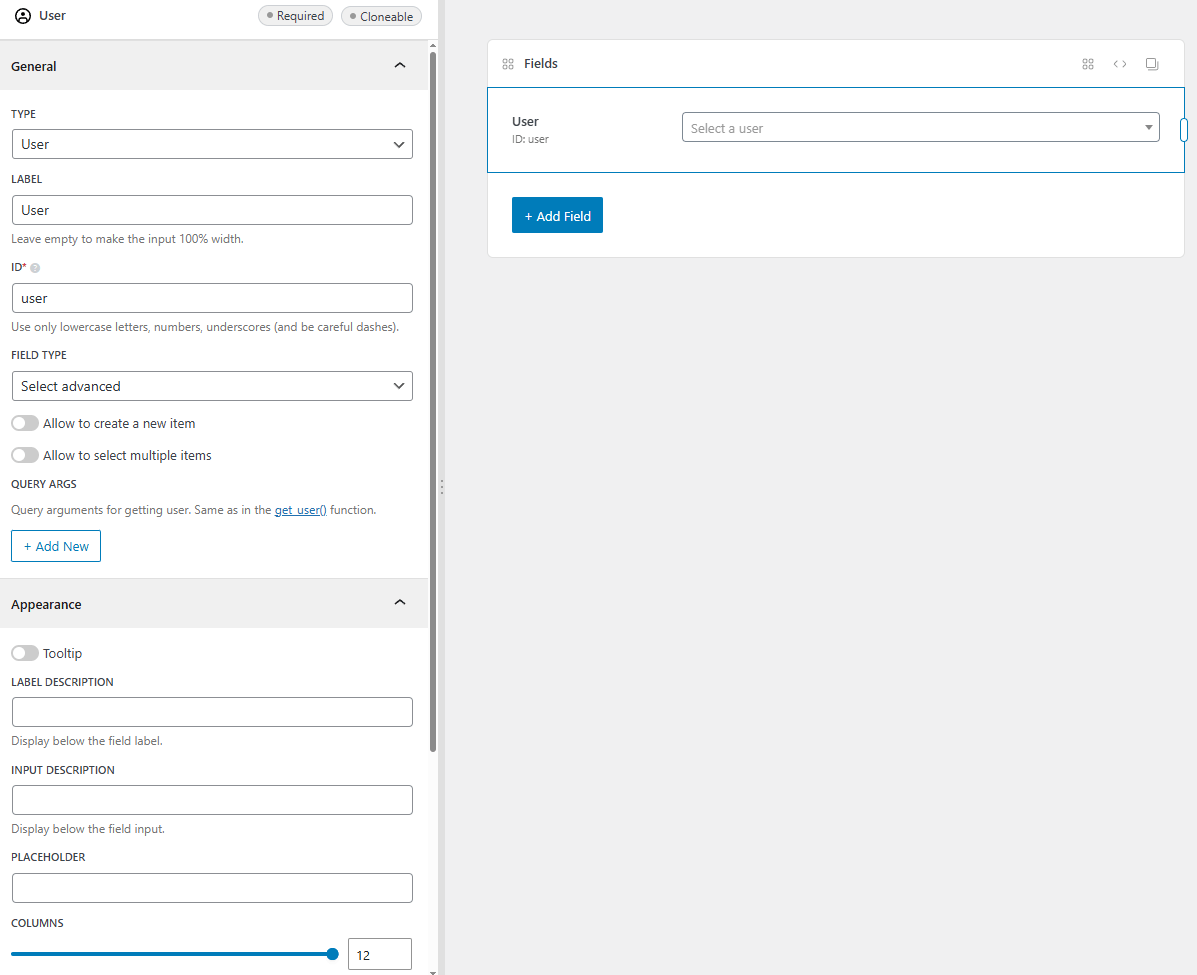Collapse the Appearance section
This screenshot has width=1197, height=975.
point(400,604)
